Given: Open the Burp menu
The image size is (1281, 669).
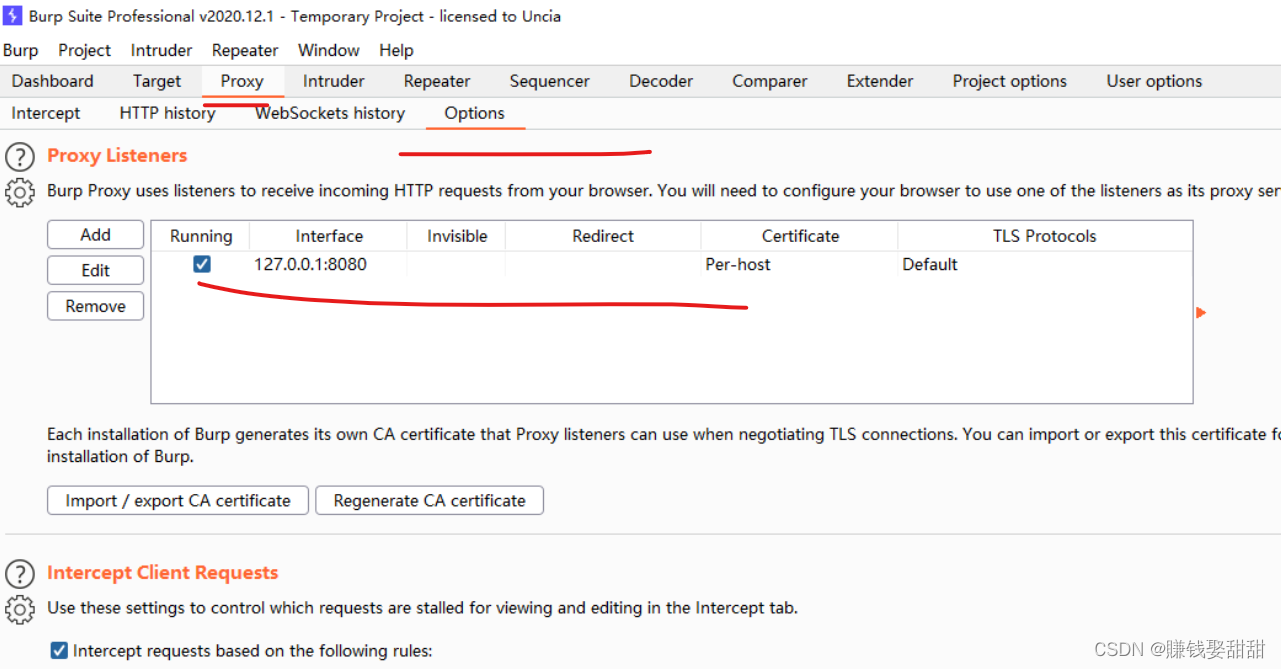Looking at the screenshot, I should tap(20, 50).
